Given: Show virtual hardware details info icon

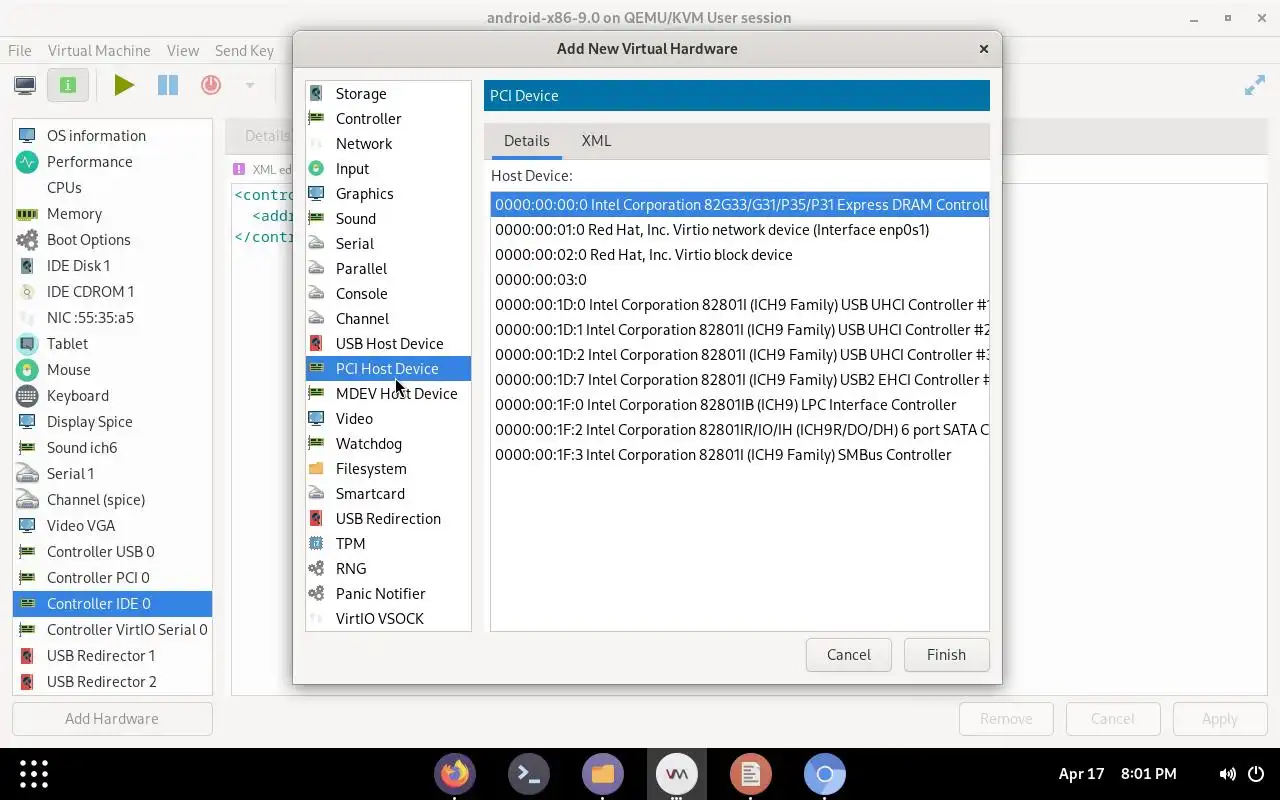Looking at the screenshot, I should (68, 85).
